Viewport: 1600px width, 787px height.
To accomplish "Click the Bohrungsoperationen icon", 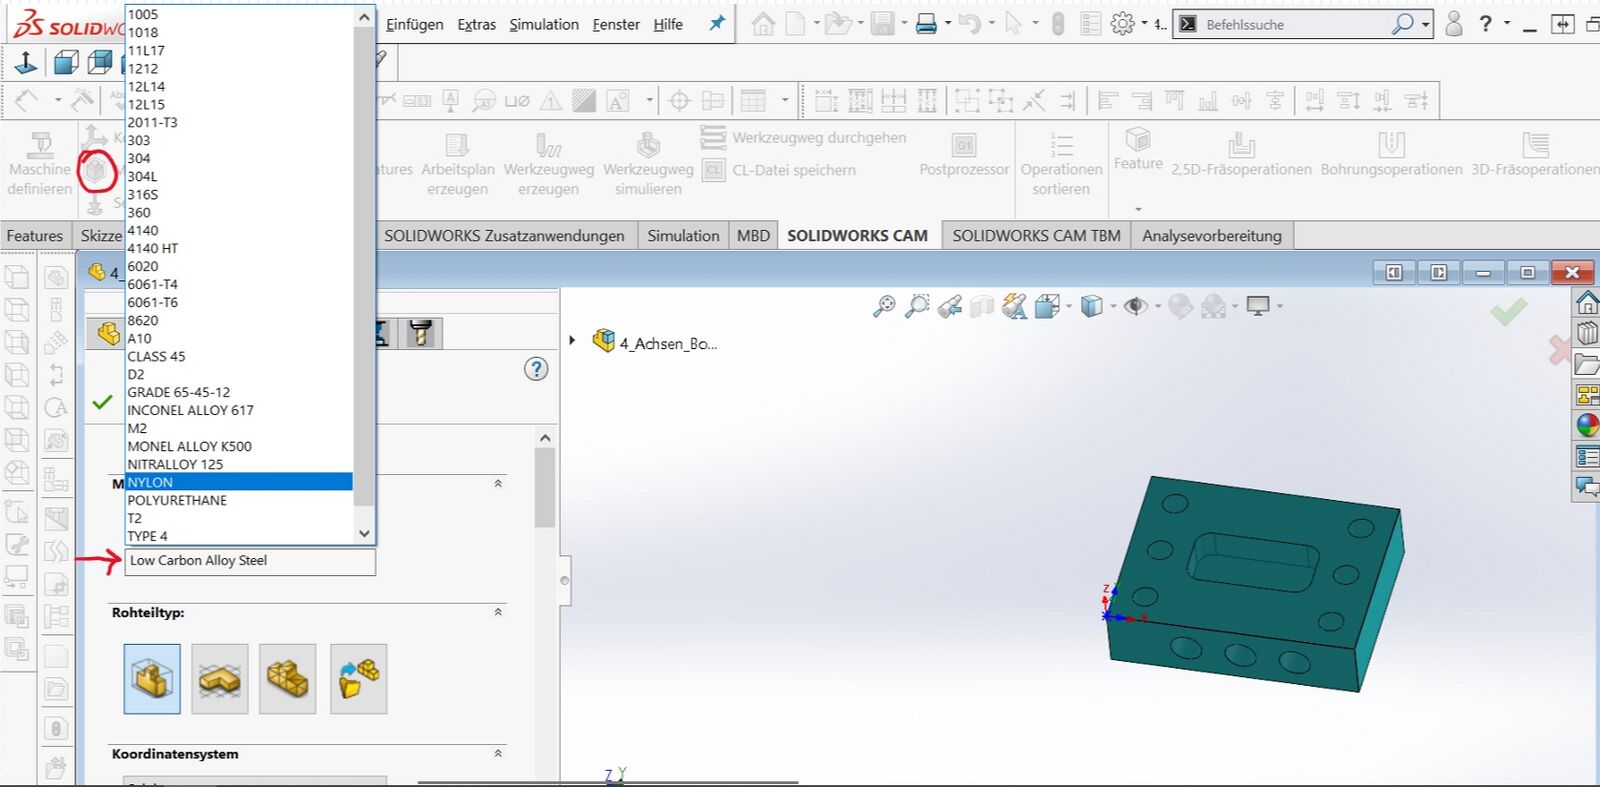I will click(x=1391, y=146).
